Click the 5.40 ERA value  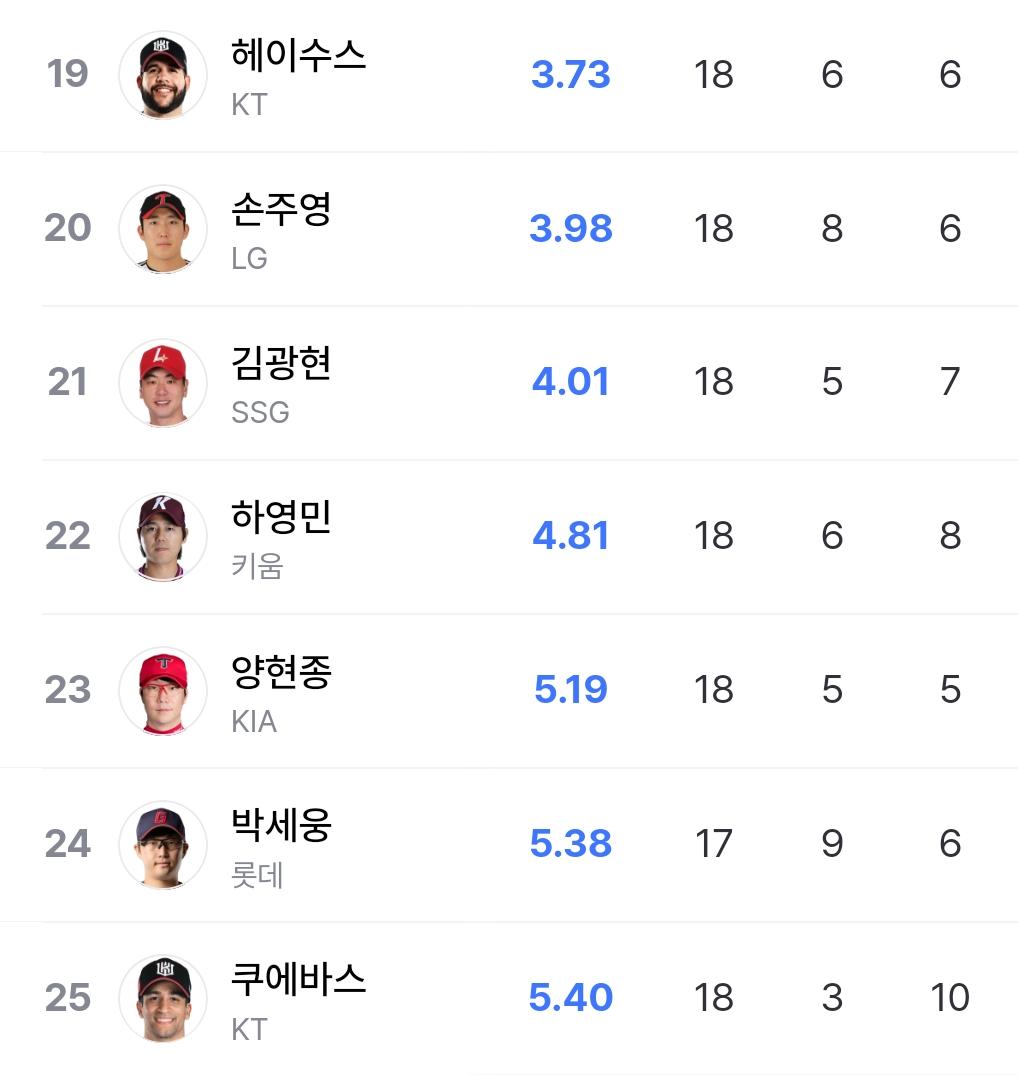(x=570, y=998)
